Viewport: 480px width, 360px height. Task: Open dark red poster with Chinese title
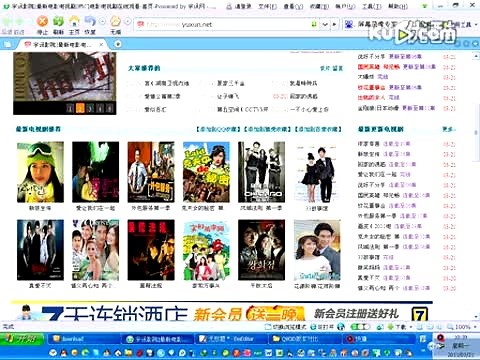(151, 250)
